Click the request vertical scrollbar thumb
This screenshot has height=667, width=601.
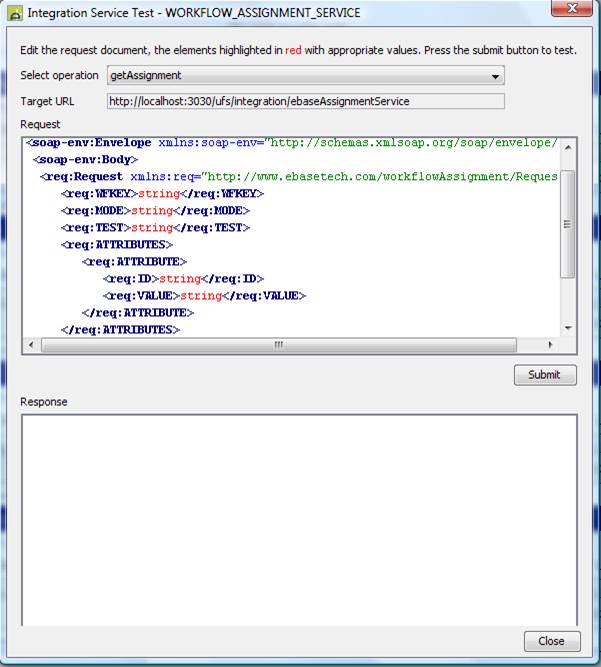(x=568, y=224)
